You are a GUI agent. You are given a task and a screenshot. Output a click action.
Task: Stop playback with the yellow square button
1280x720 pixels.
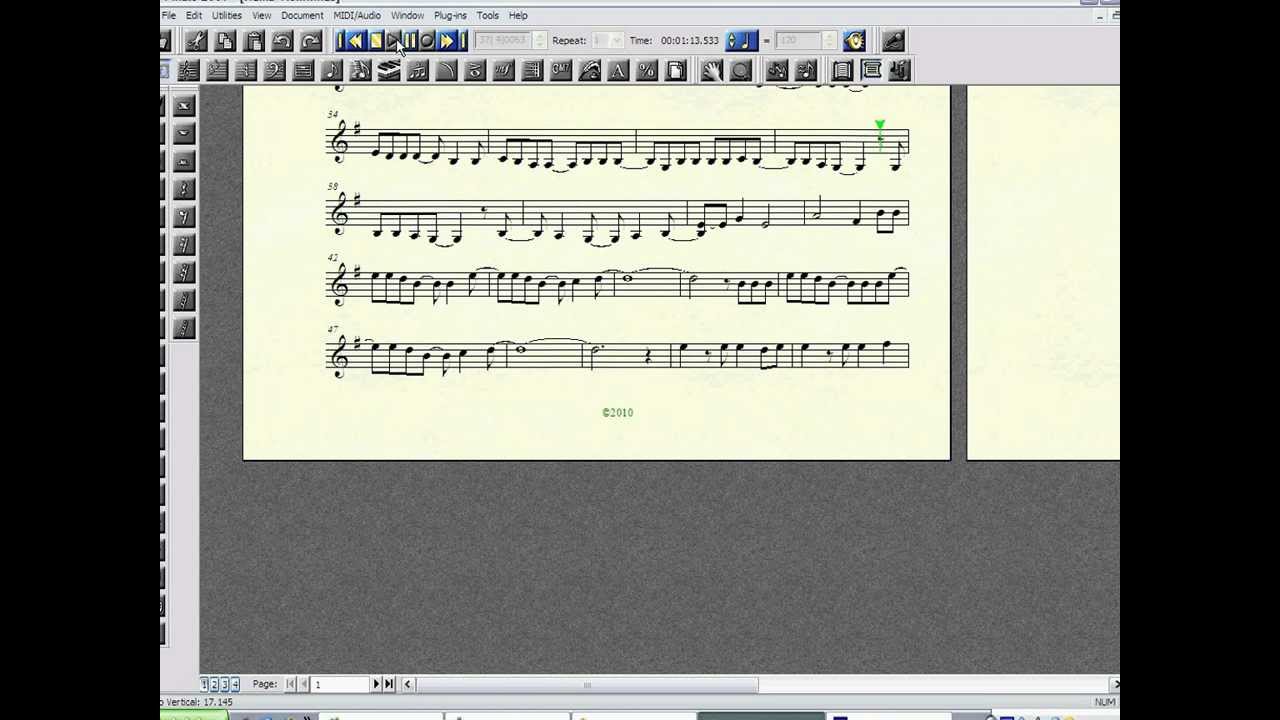click(376, 41)
